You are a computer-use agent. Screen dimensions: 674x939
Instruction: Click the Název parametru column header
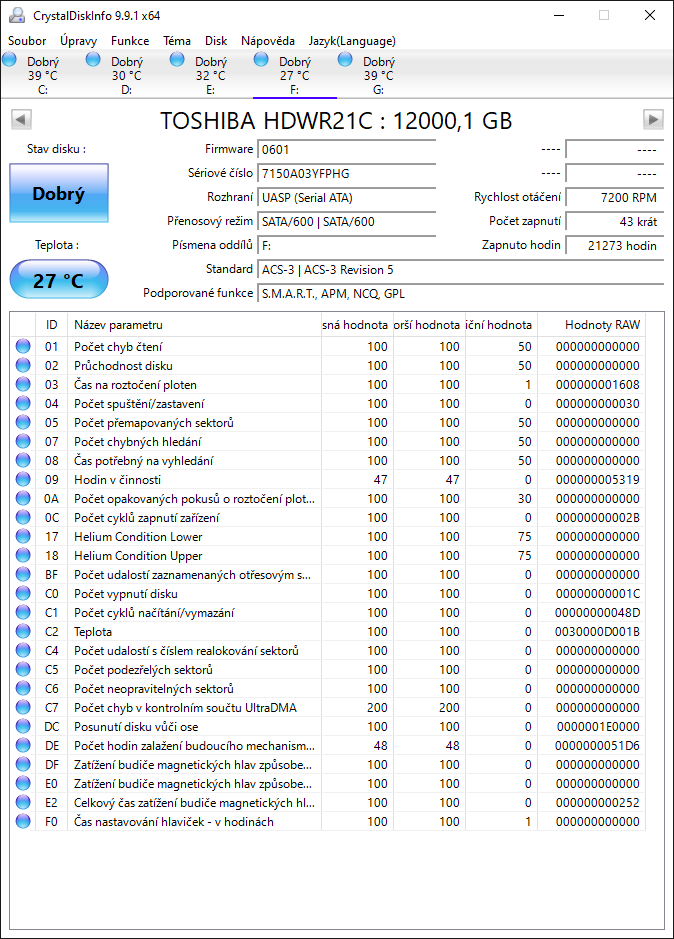(195, 325)
